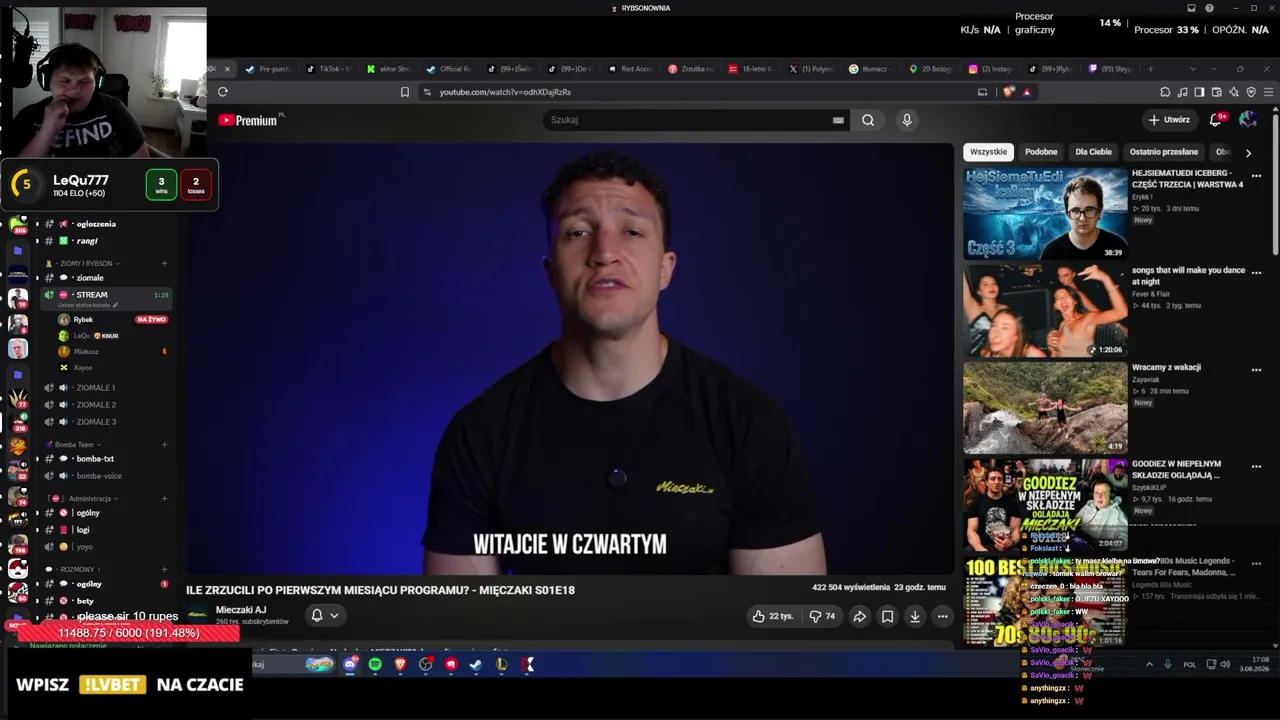Screen dimensions: 1280x720
Task: Switch to the Pre-purchase browser tab
Action: point(268,69)
